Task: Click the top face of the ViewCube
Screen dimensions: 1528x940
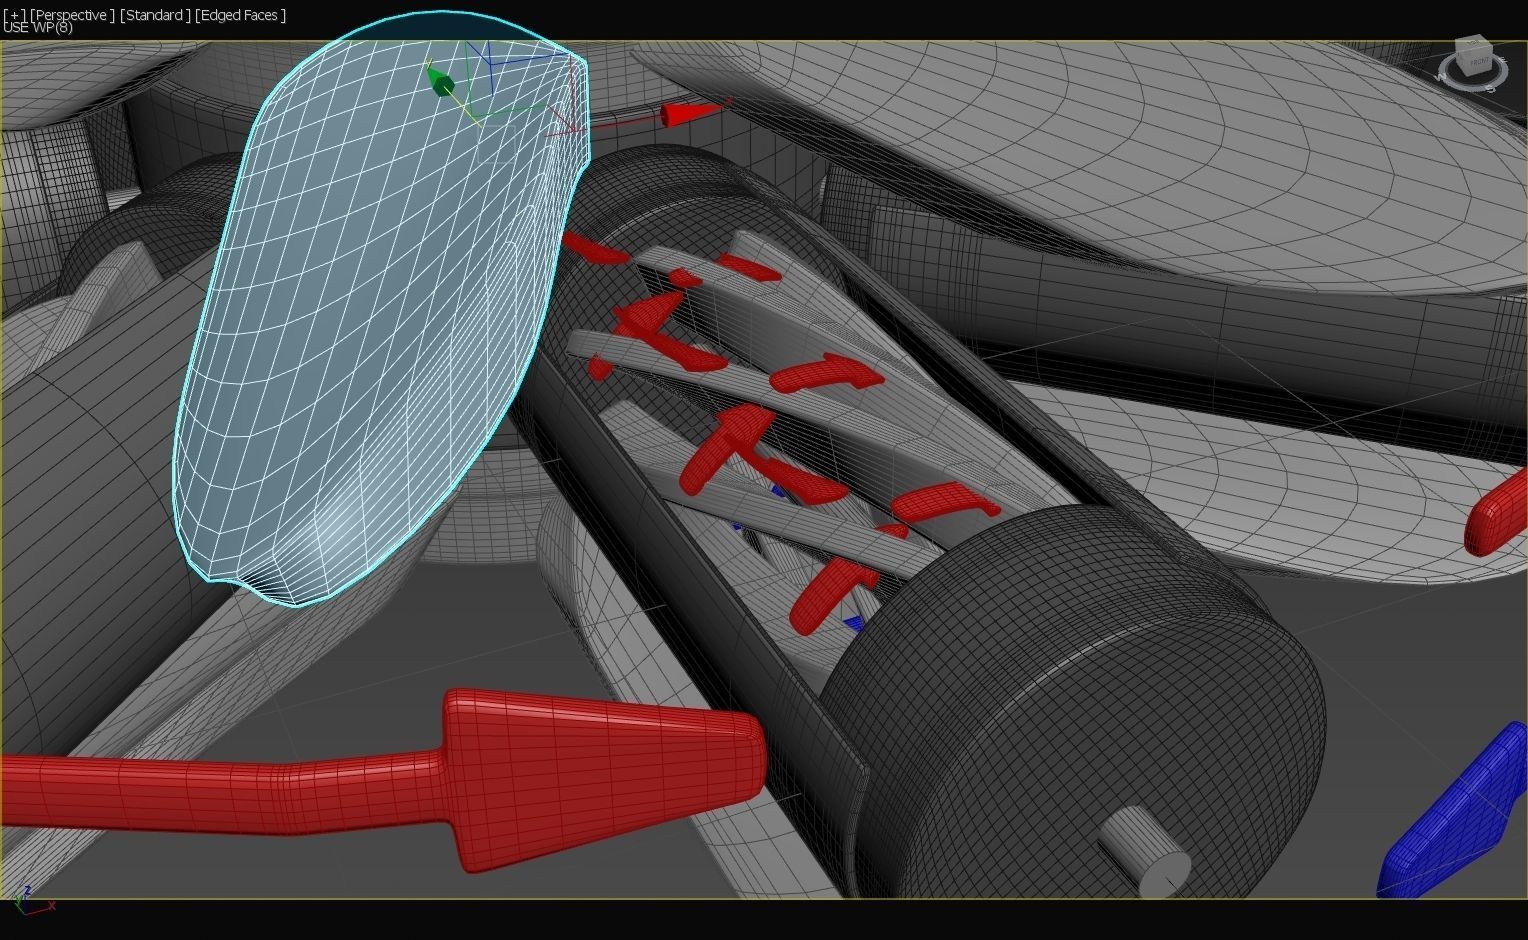Action: coord(1471,43)
